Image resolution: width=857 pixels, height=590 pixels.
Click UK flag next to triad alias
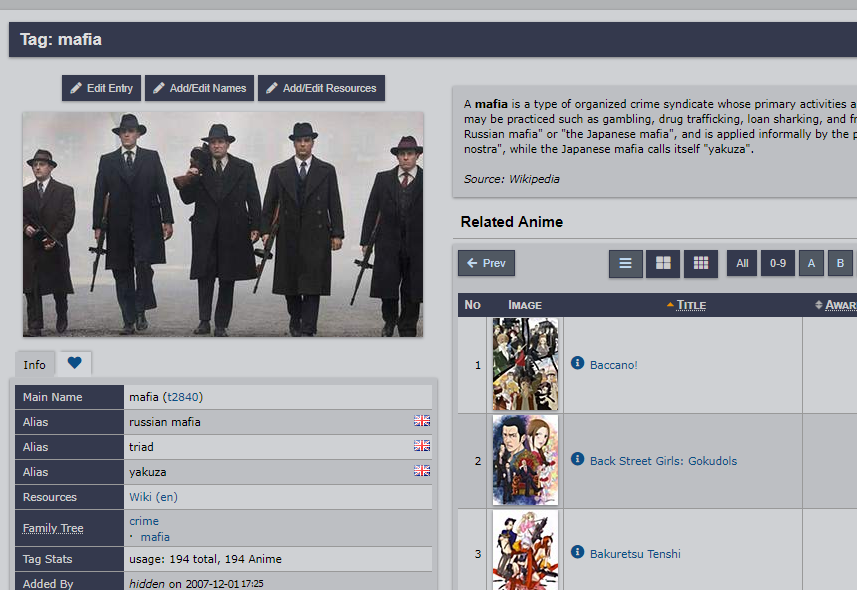tap(422, 446)
